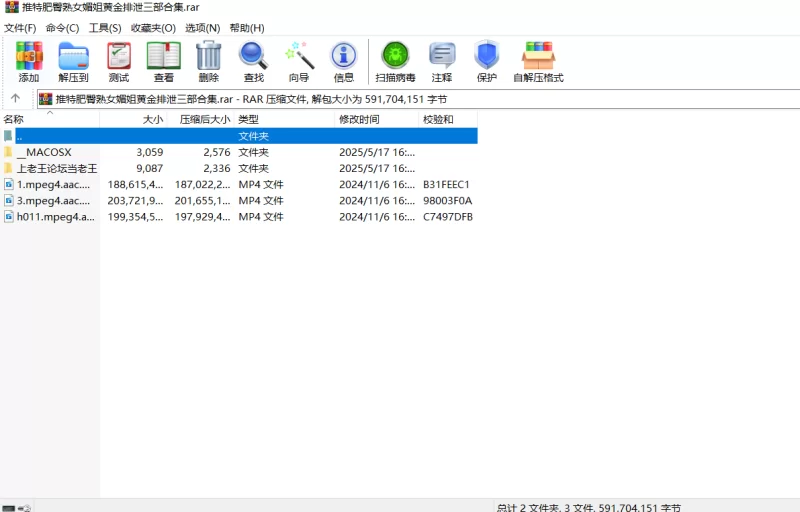Click the Add (添加) toolbar icon
This screenshot has width=800, height=512.
coord(29,55)
